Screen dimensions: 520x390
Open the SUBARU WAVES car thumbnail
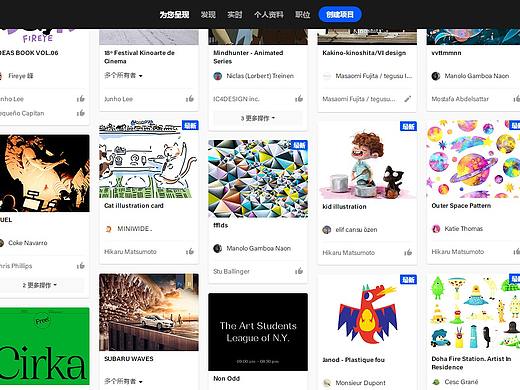coord(149,312)
